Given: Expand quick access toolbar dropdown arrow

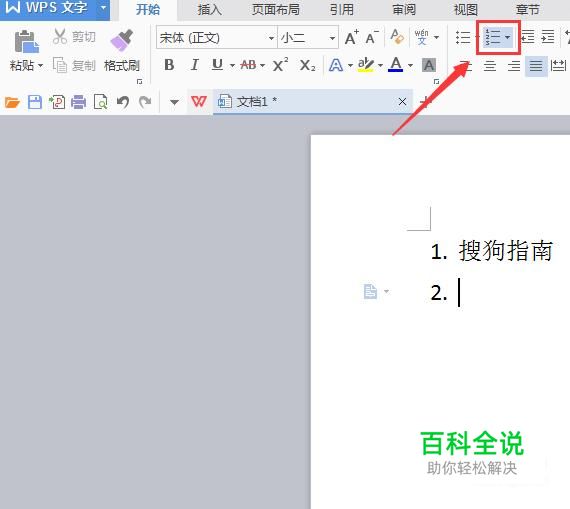Looking at the screenshot, I should coord(174,102).
